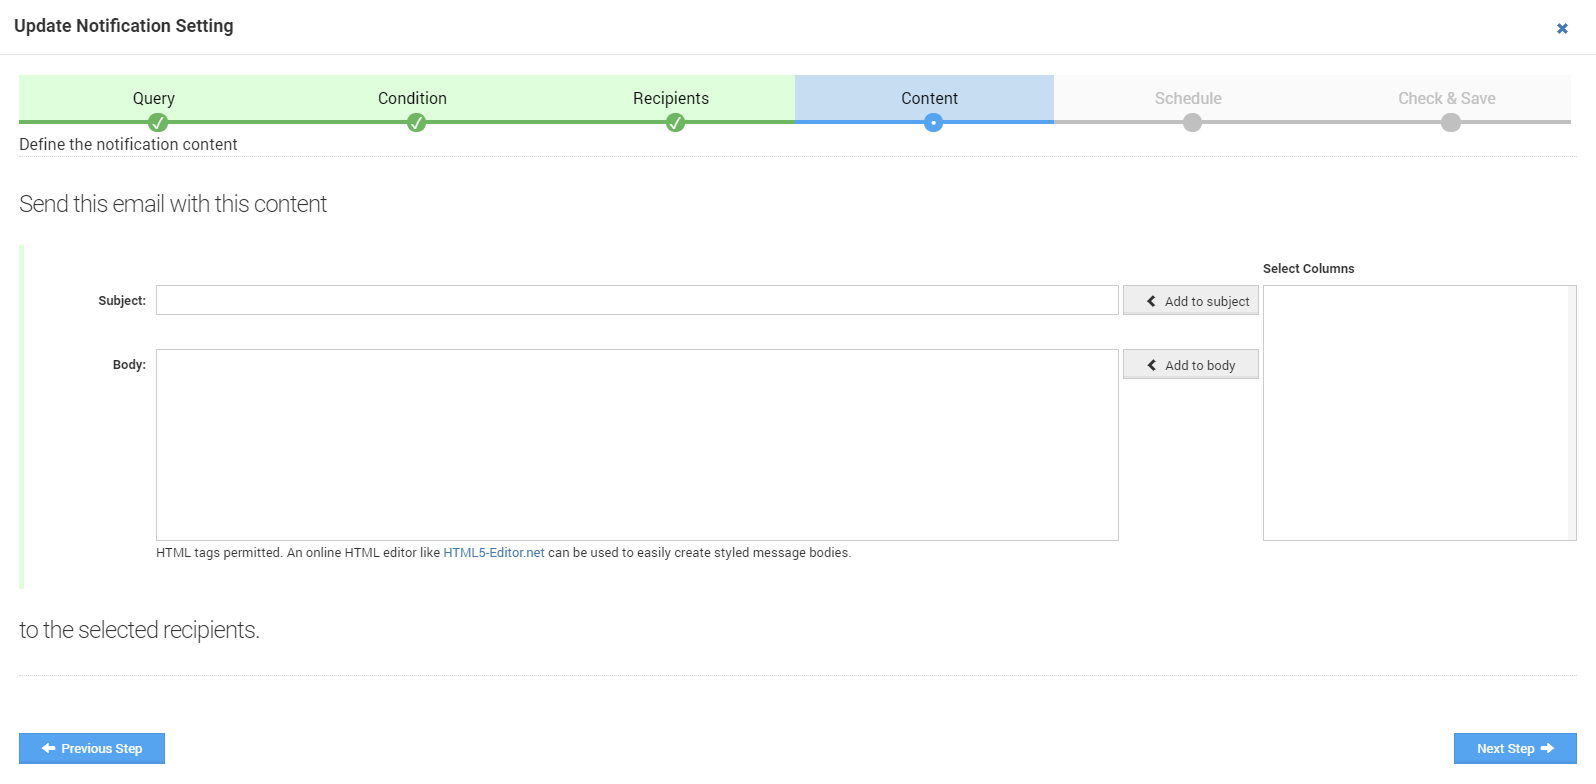Go to the Query step tab

(154, 98)
